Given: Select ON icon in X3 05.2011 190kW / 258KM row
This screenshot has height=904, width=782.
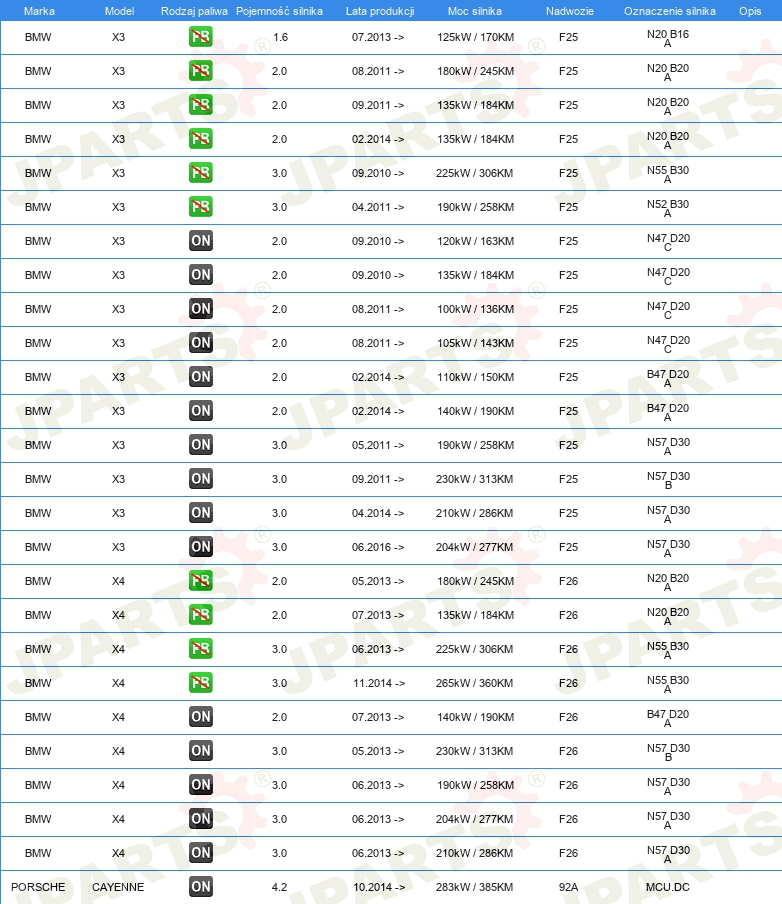Looking at the screenshot, I should click(x=201, y=445).
